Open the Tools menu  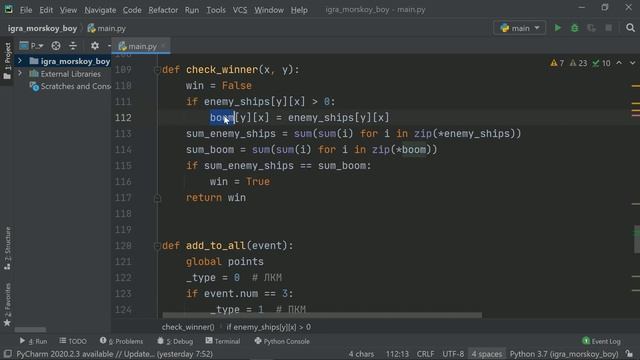tap(216, 9)
